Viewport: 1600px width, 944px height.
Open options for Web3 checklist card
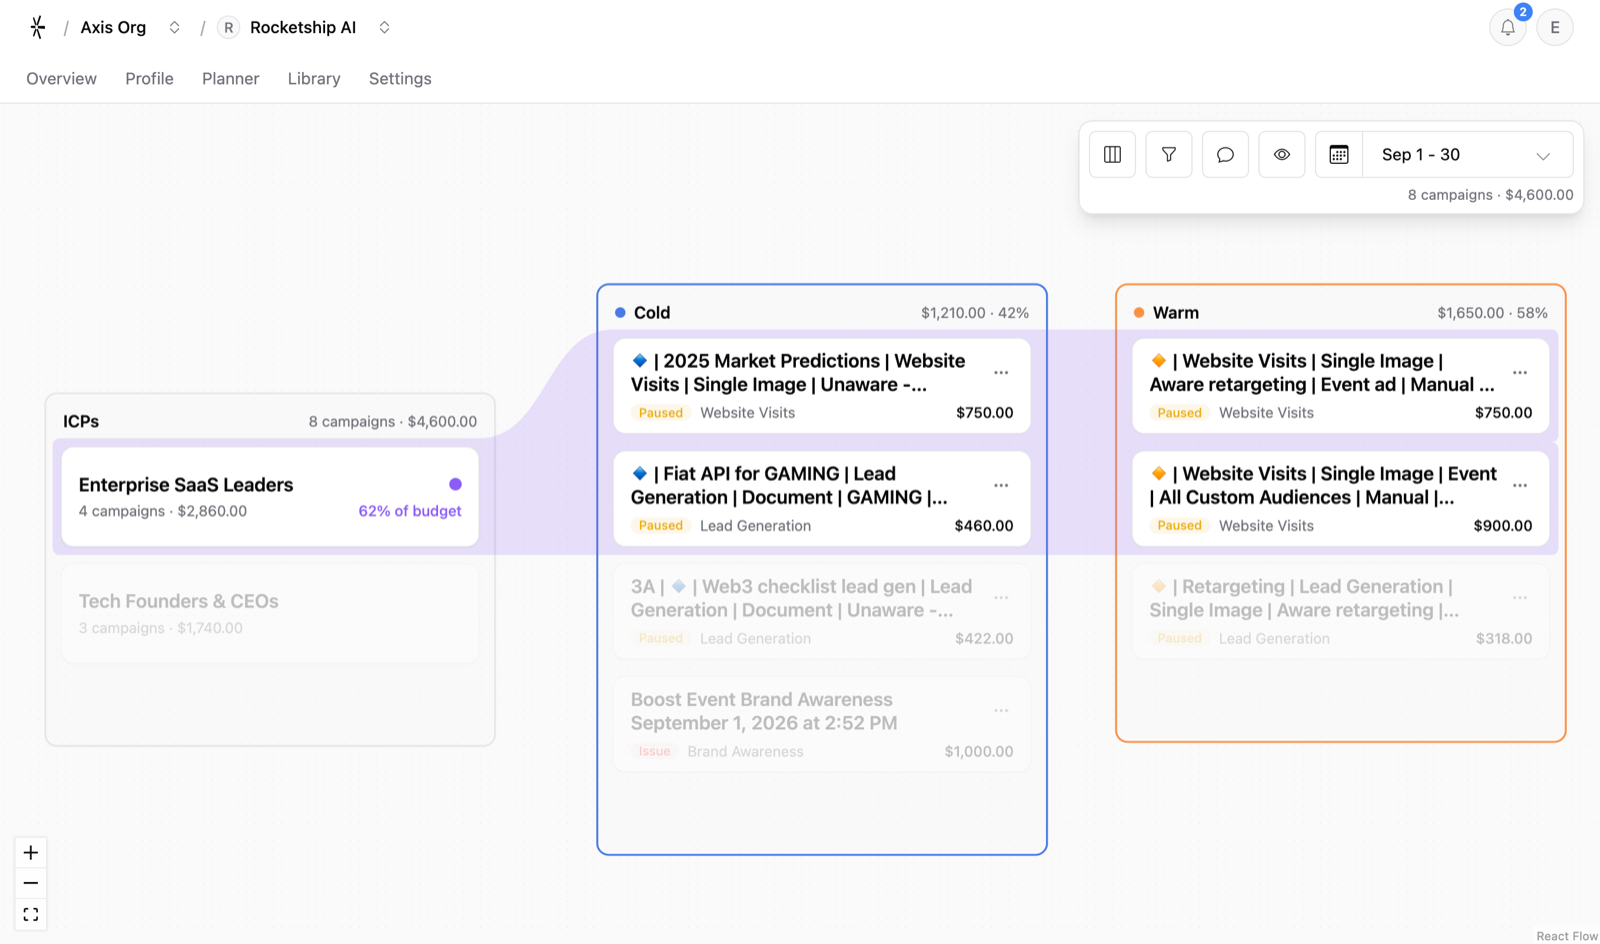tap(1001, 598)
